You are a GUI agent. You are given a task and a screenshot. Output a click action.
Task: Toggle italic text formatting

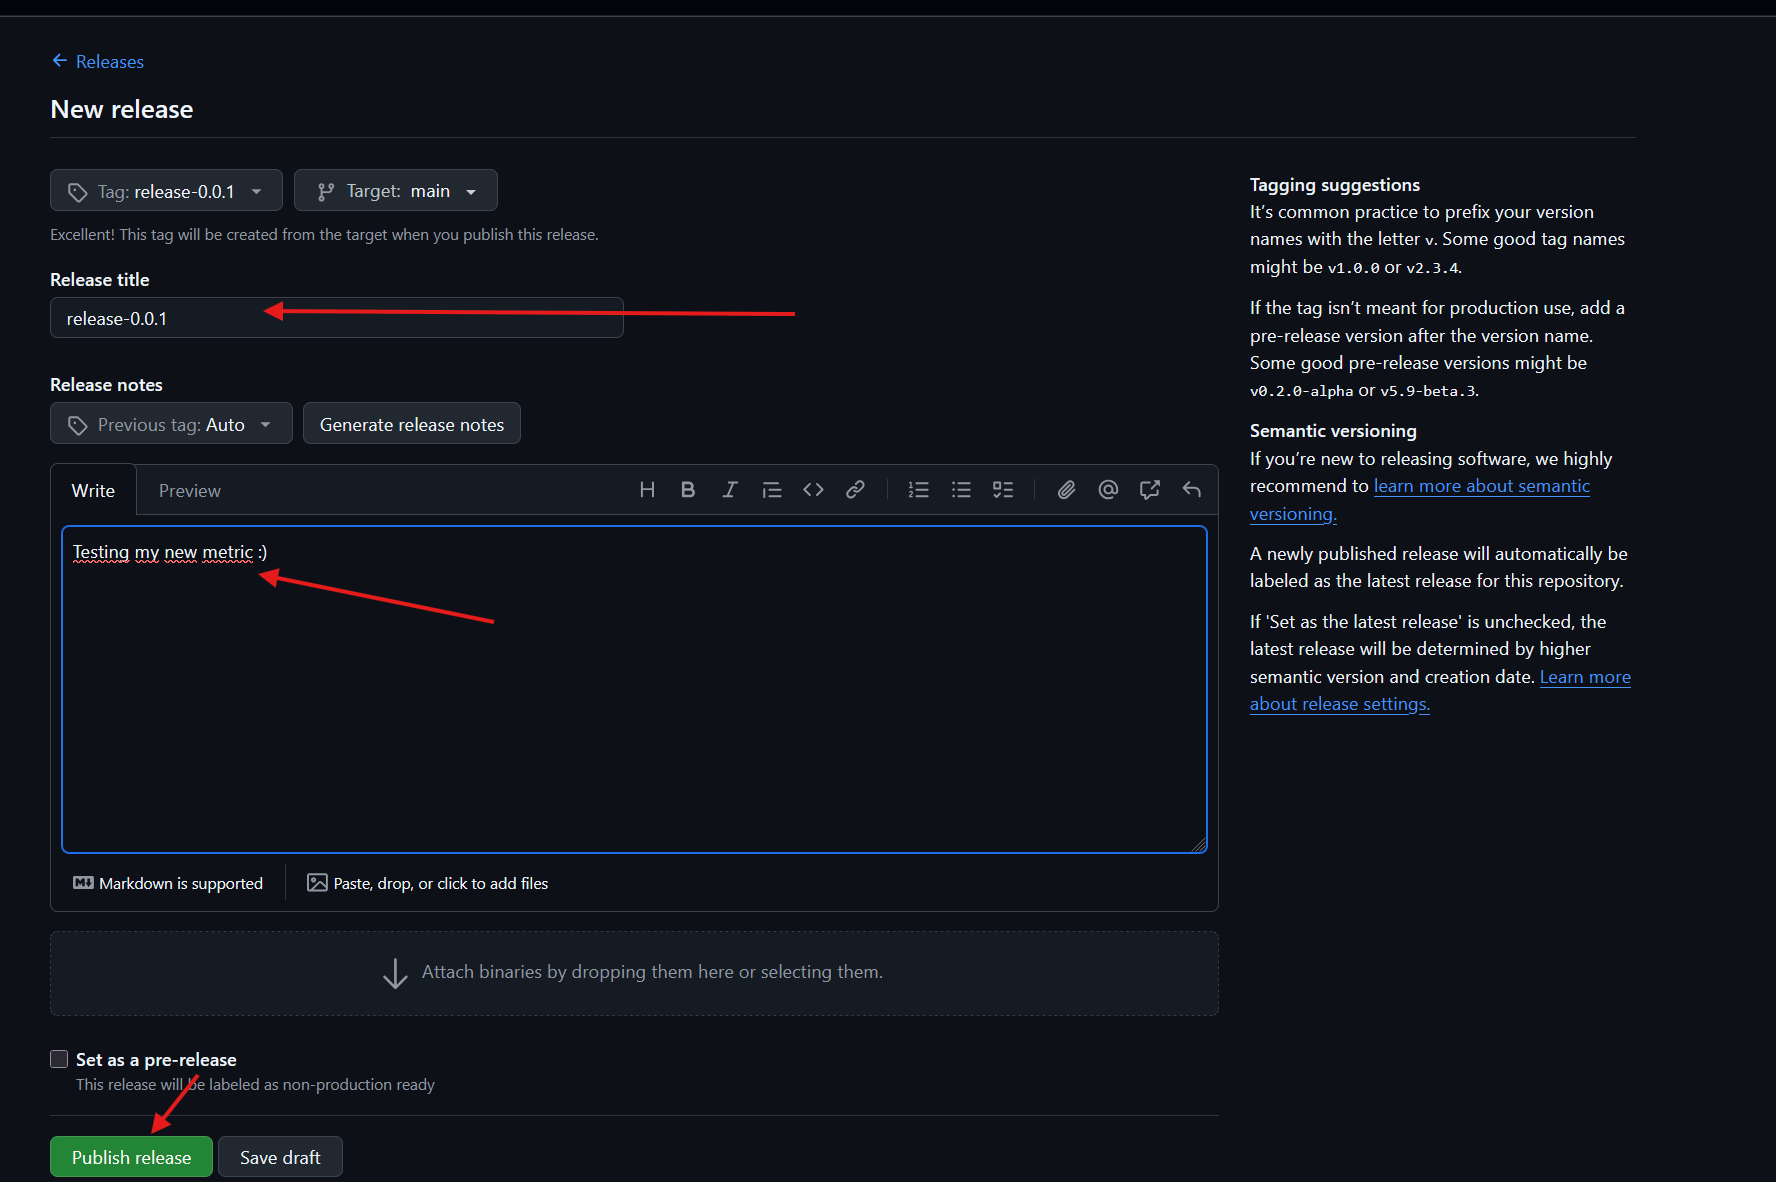[x=730, y=490]
